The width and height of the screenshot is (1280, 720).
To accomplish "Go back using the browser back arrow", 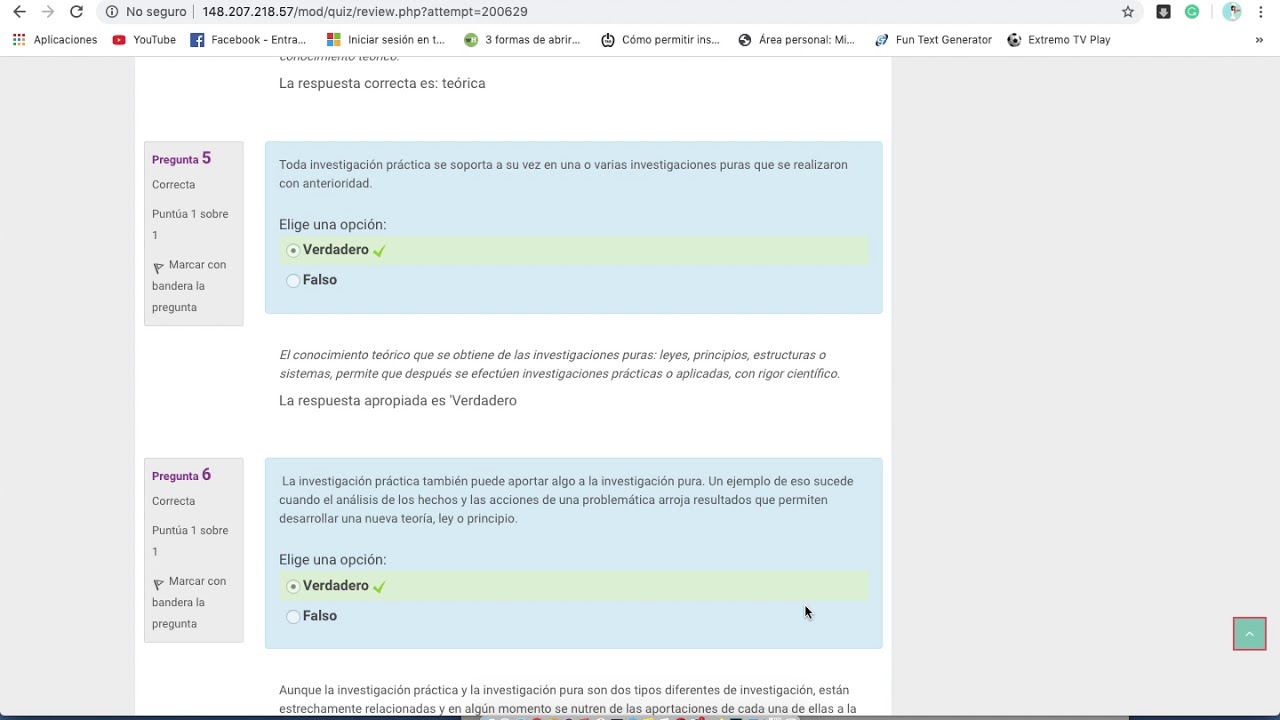I will pos(19,12).
